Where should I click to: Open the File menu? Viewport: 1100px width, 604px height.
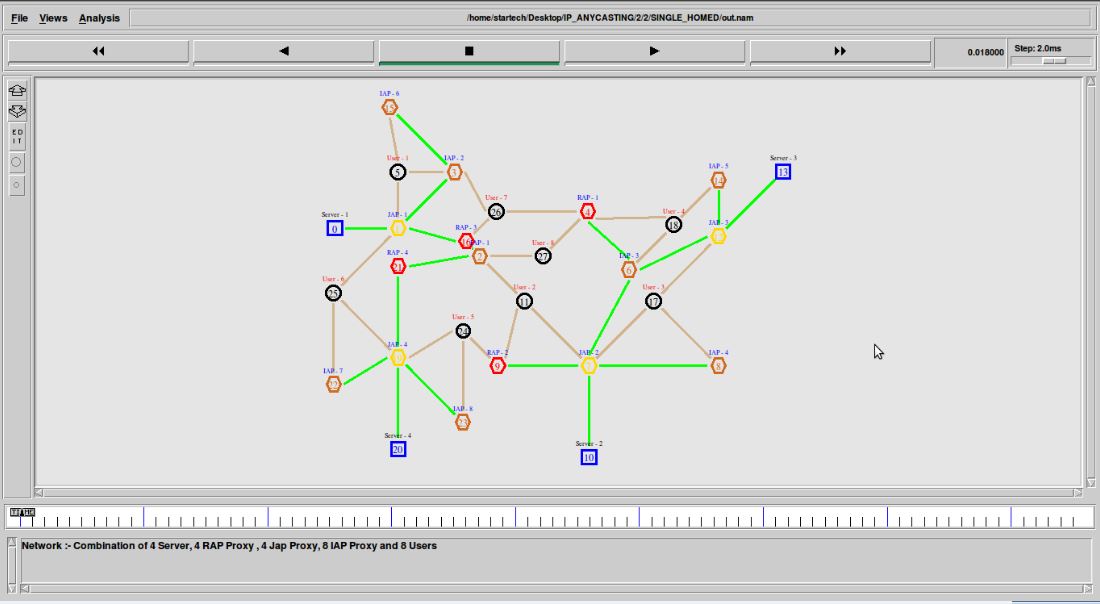(x=19, y=18)
